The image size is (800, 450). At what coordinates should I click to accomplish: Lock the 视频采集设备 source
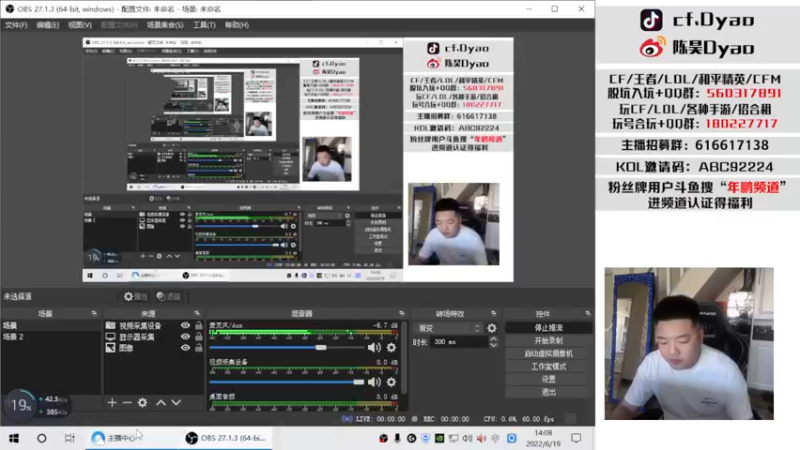click(x=198, y=325)
